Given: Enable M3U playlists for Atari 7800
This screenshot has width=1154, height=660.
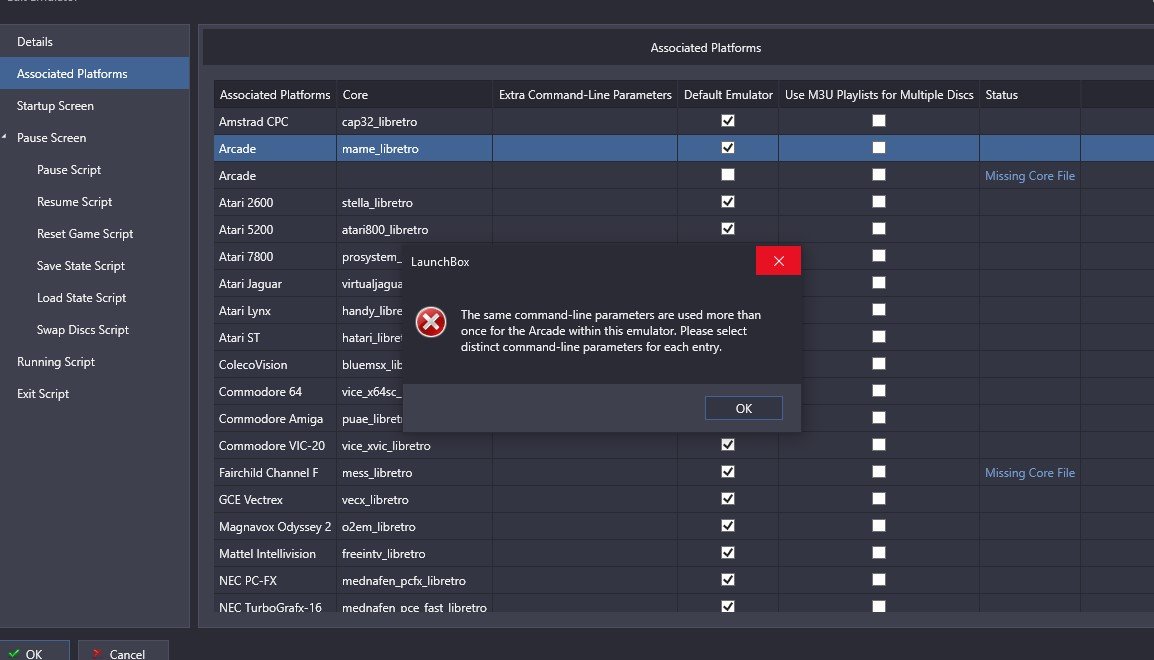Looking at the screenshot, I should click(x=879, y=255).
